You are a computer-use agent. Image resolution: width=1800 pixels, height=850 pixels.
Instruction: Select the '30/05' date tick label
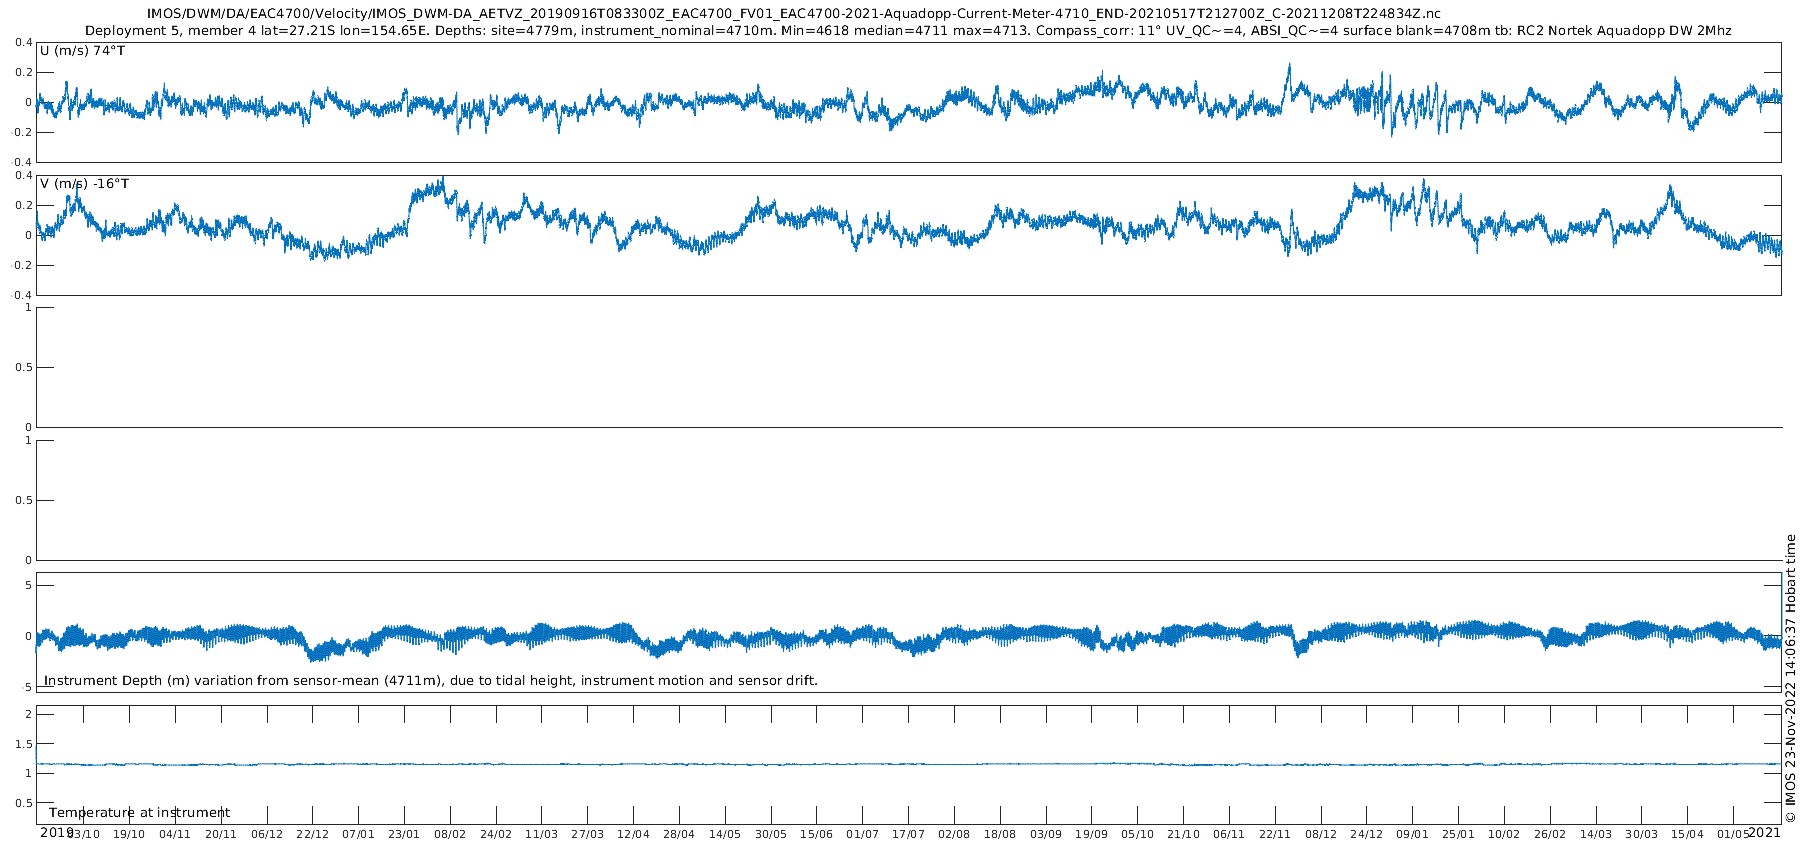pos(771,834)
